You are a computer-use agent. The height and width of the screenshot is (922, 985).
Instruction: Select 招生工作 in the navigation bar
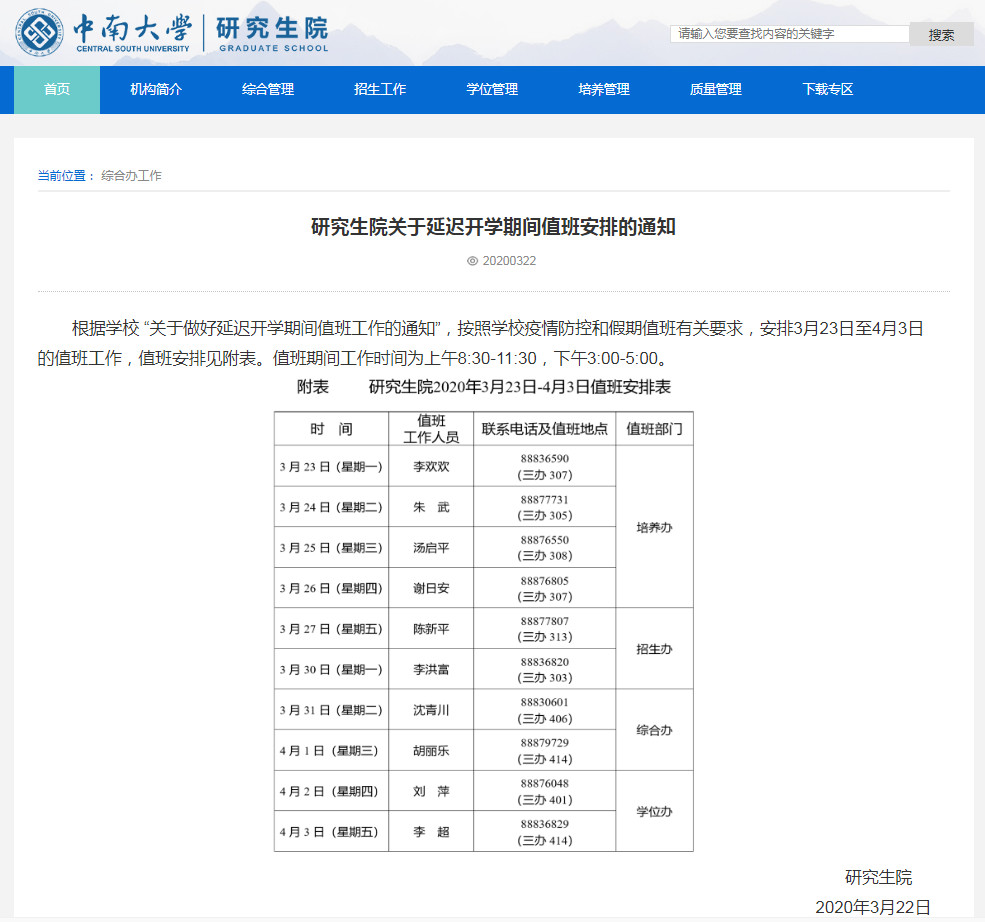380,89
